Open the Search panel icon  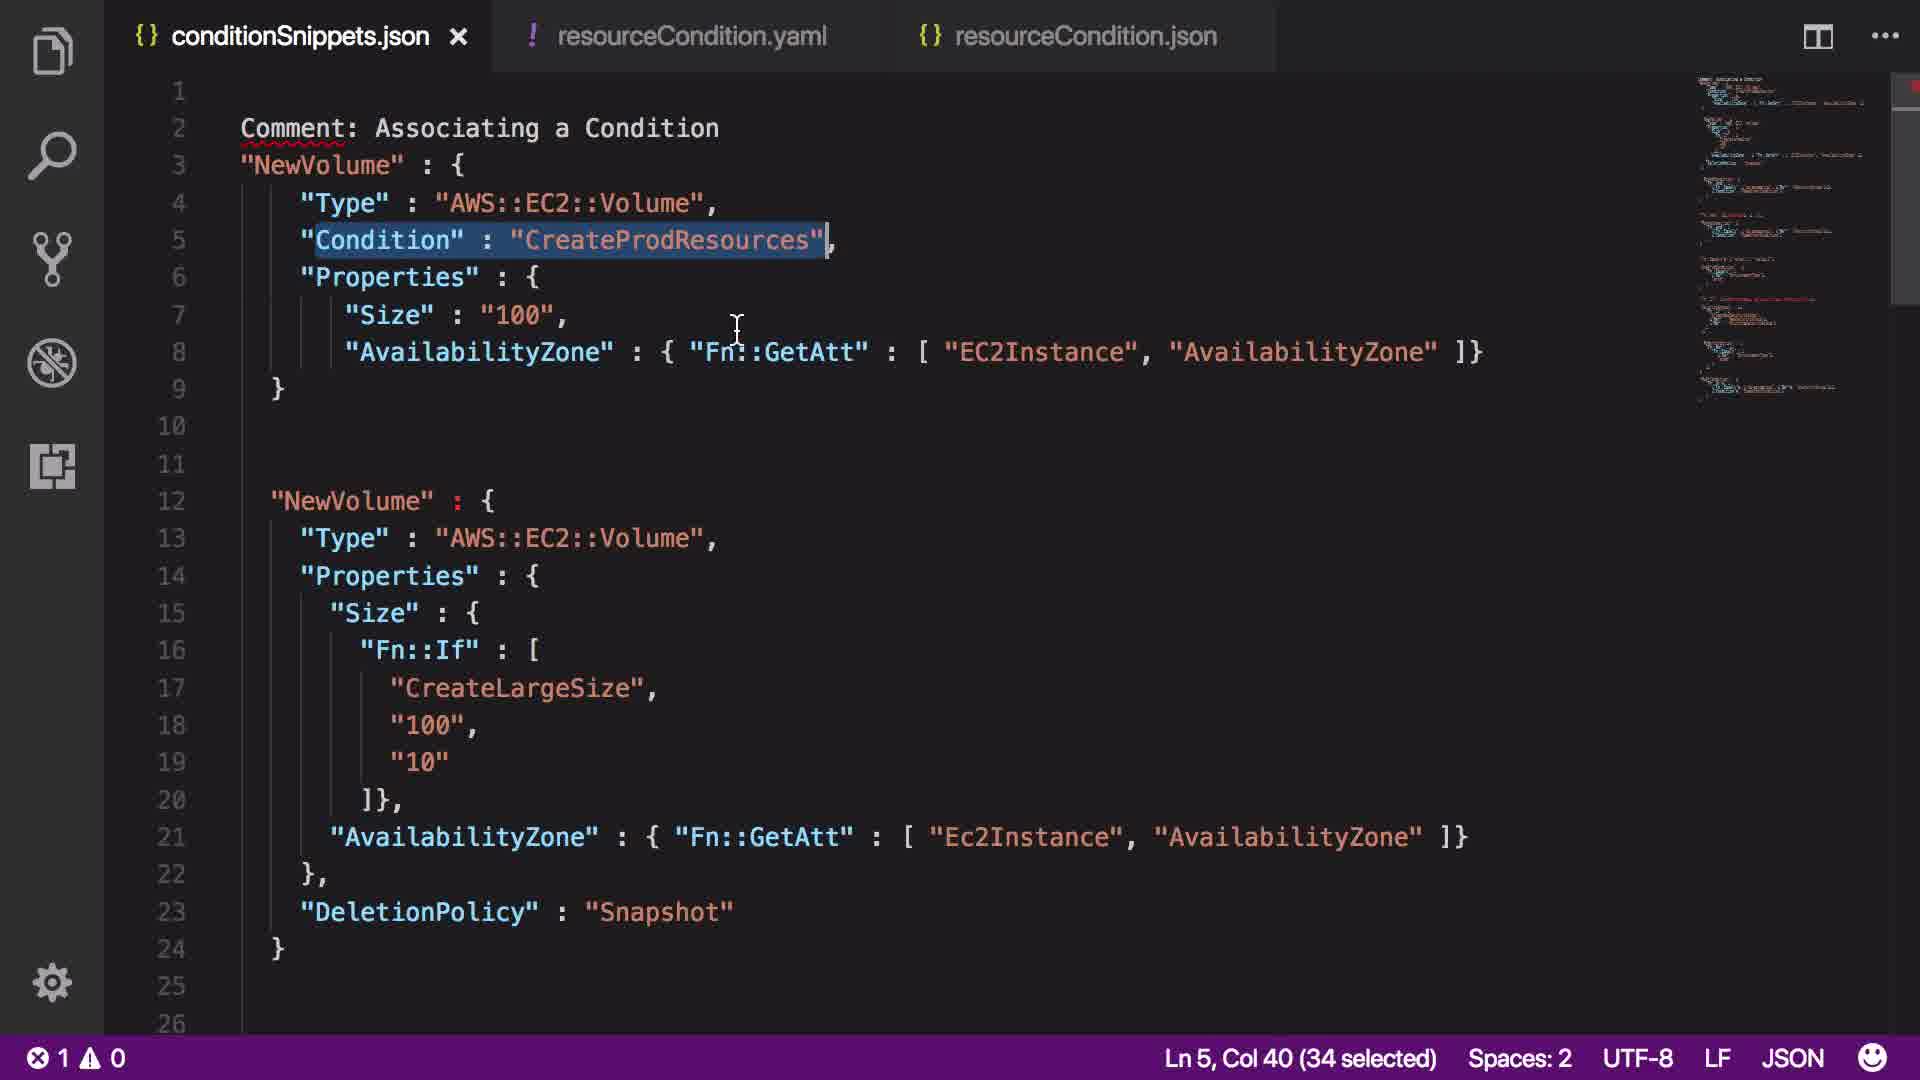coord(52,155)
